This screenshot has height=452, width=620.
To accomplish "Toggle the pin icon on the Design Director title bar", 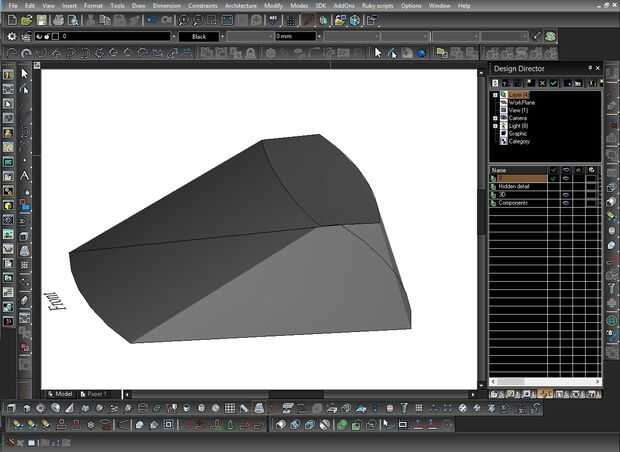I will (590, 68).
